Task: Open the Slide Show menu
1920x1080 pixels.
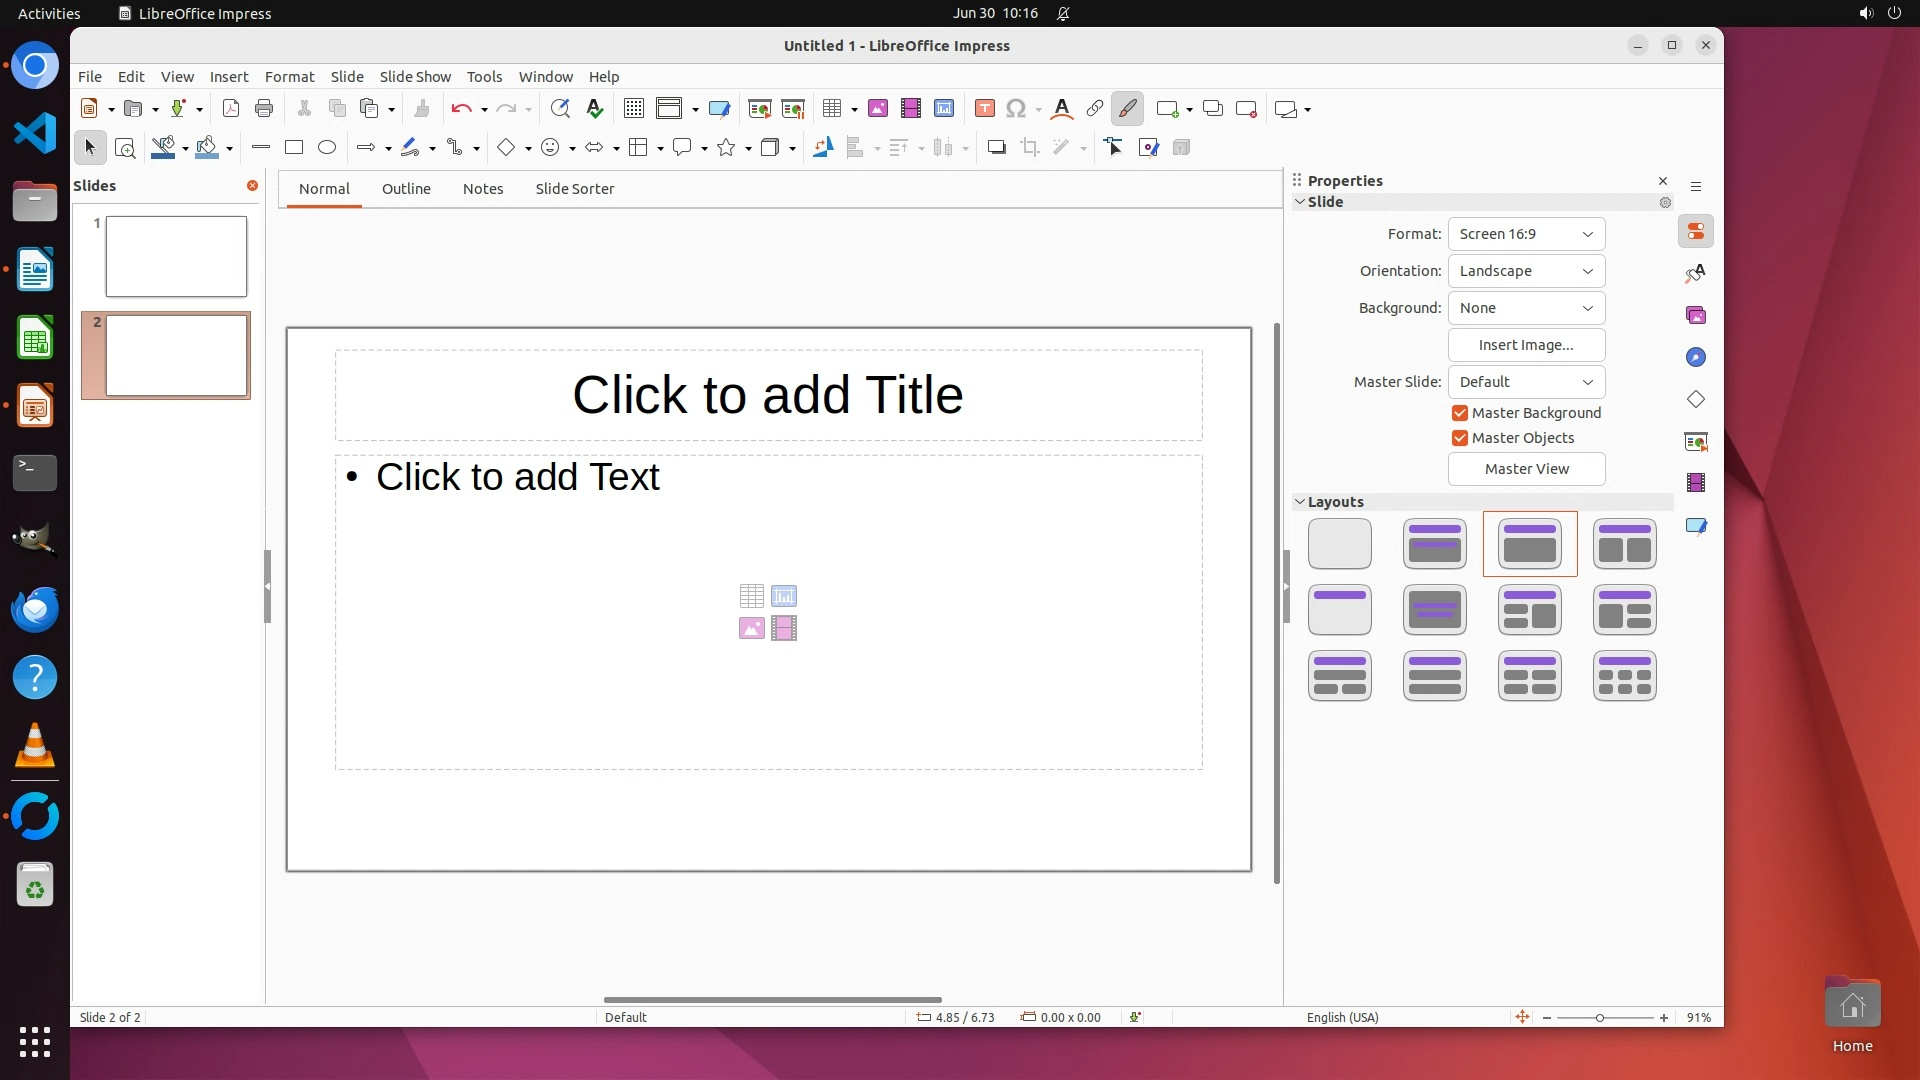Action: pos(415,77)
